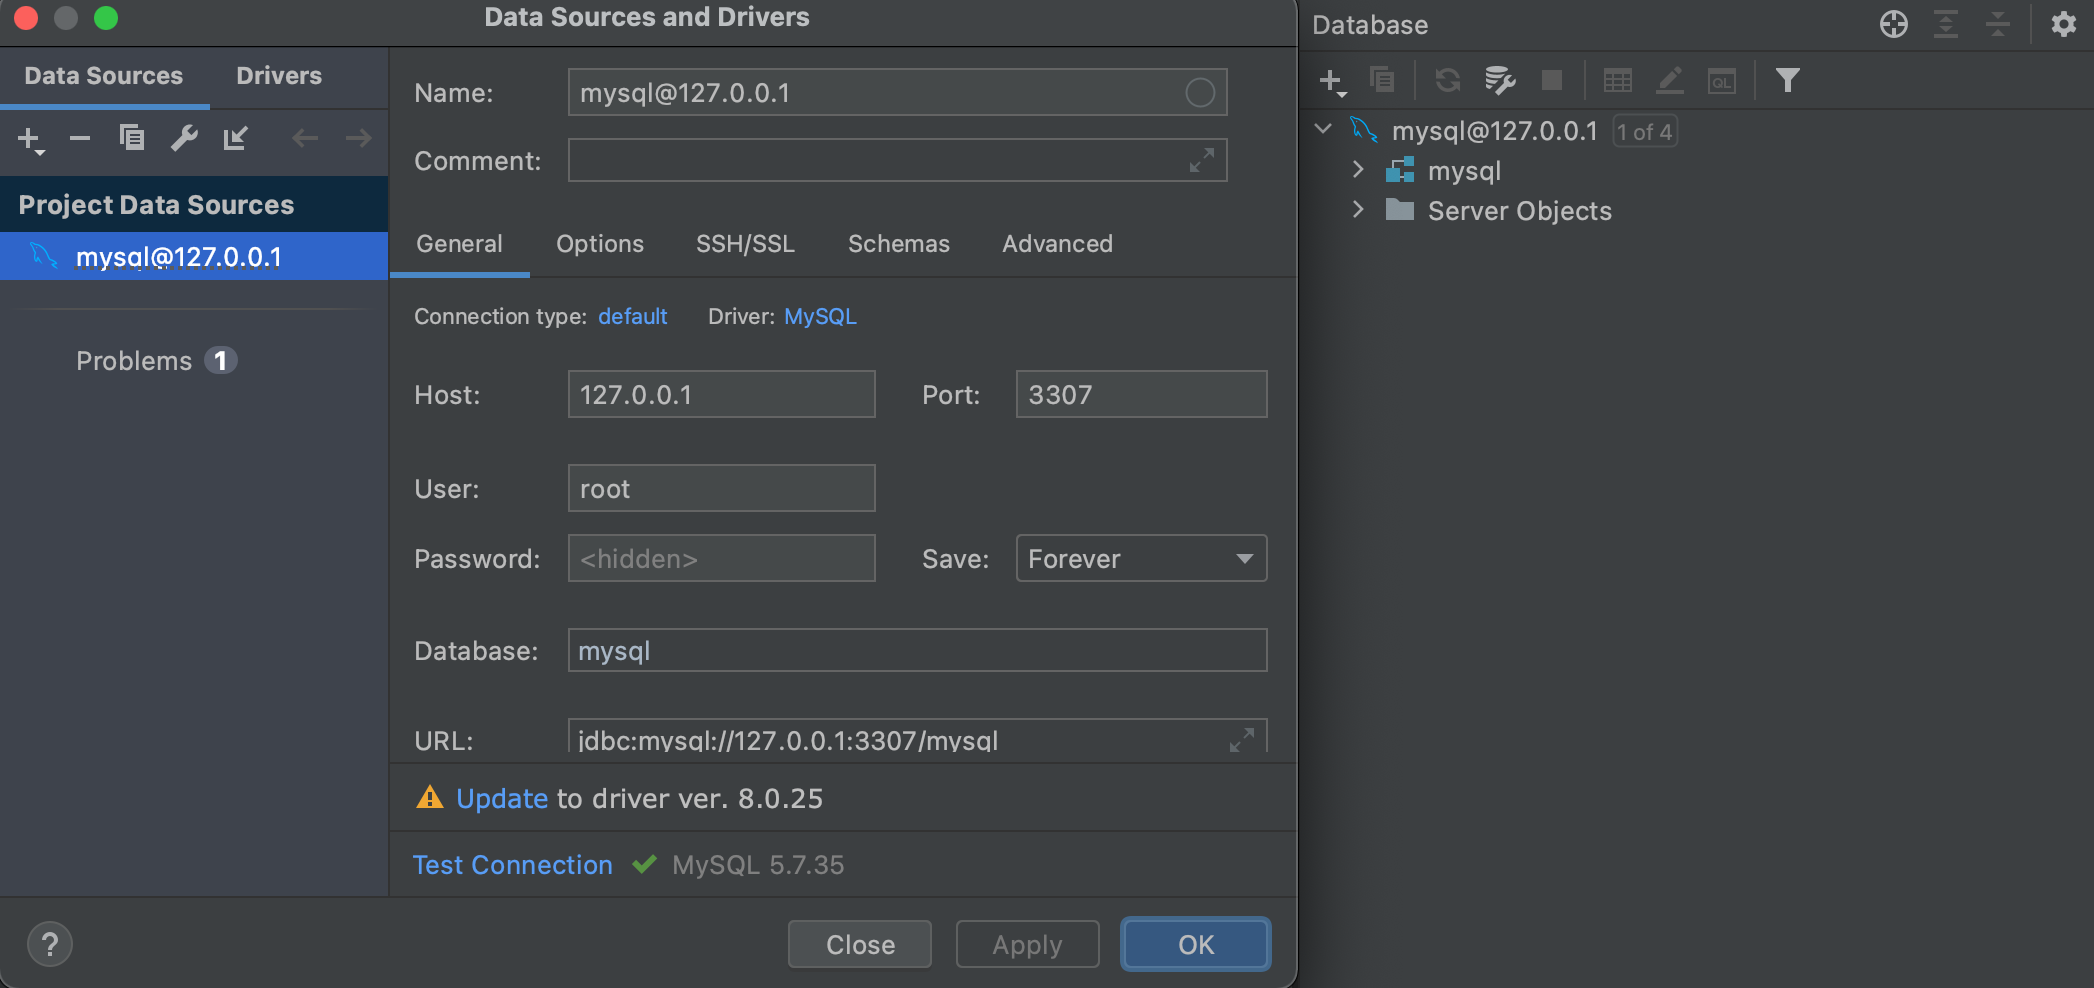Image resolution: width=2094 pixels, height=988 pixels.
Task: Open the Database panel settings gear
Action: click(2063, 24)
